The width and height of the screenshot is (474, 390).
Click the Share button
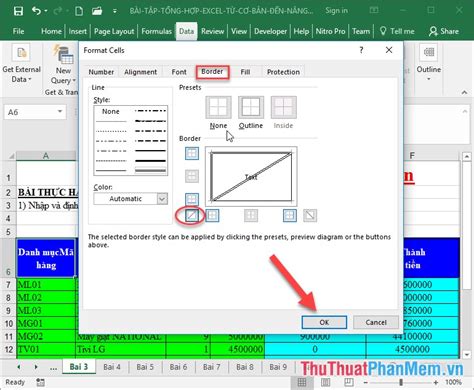click(444, 31)
